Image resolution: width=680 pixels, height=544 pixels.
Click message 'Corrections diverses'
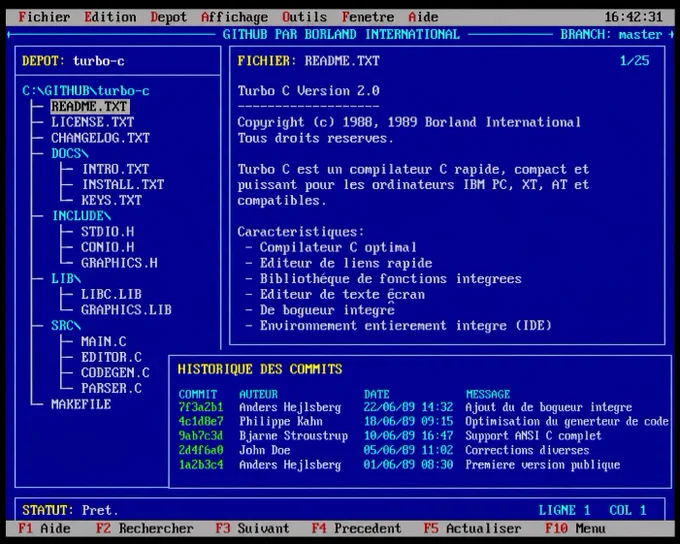coord(527,450)
